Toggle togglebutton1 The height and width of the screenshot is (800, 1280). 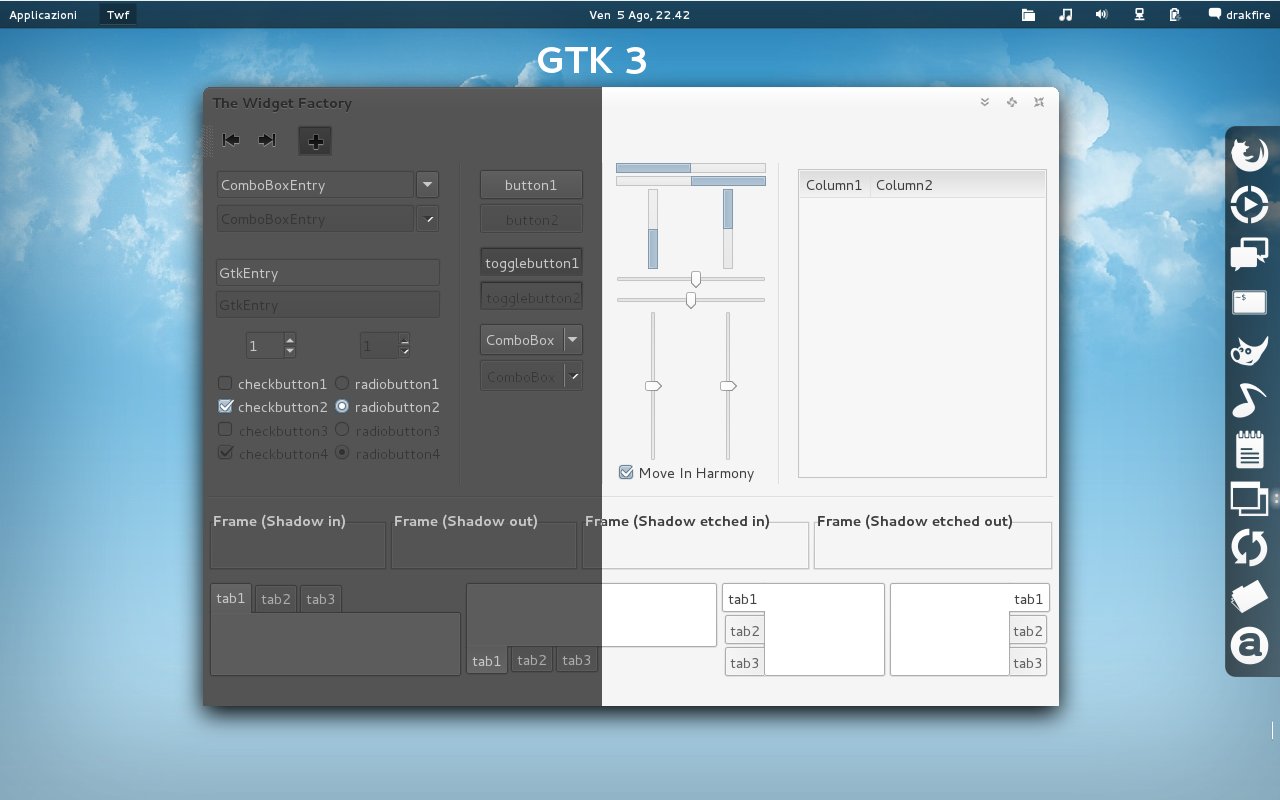click(x=531, y=263)
